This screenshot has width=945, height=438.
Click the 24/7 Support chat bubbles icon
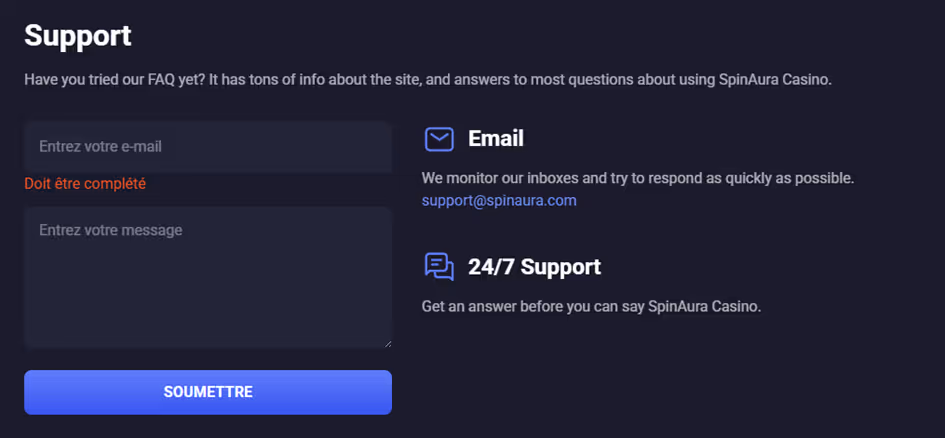(x=439, y=267)
